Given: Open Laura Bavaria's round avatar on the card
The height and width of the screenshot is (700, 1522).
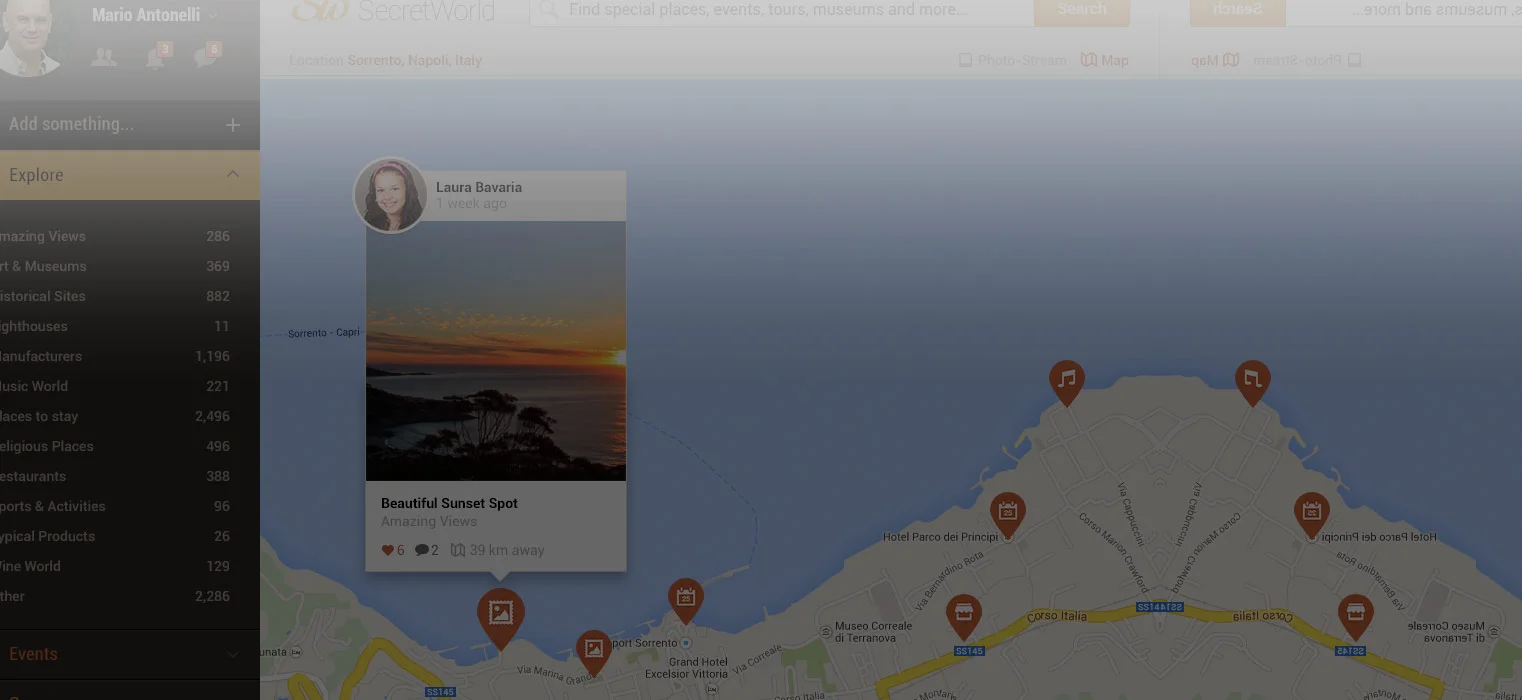Looking at the screenshot, I should [x=391, y=195].
